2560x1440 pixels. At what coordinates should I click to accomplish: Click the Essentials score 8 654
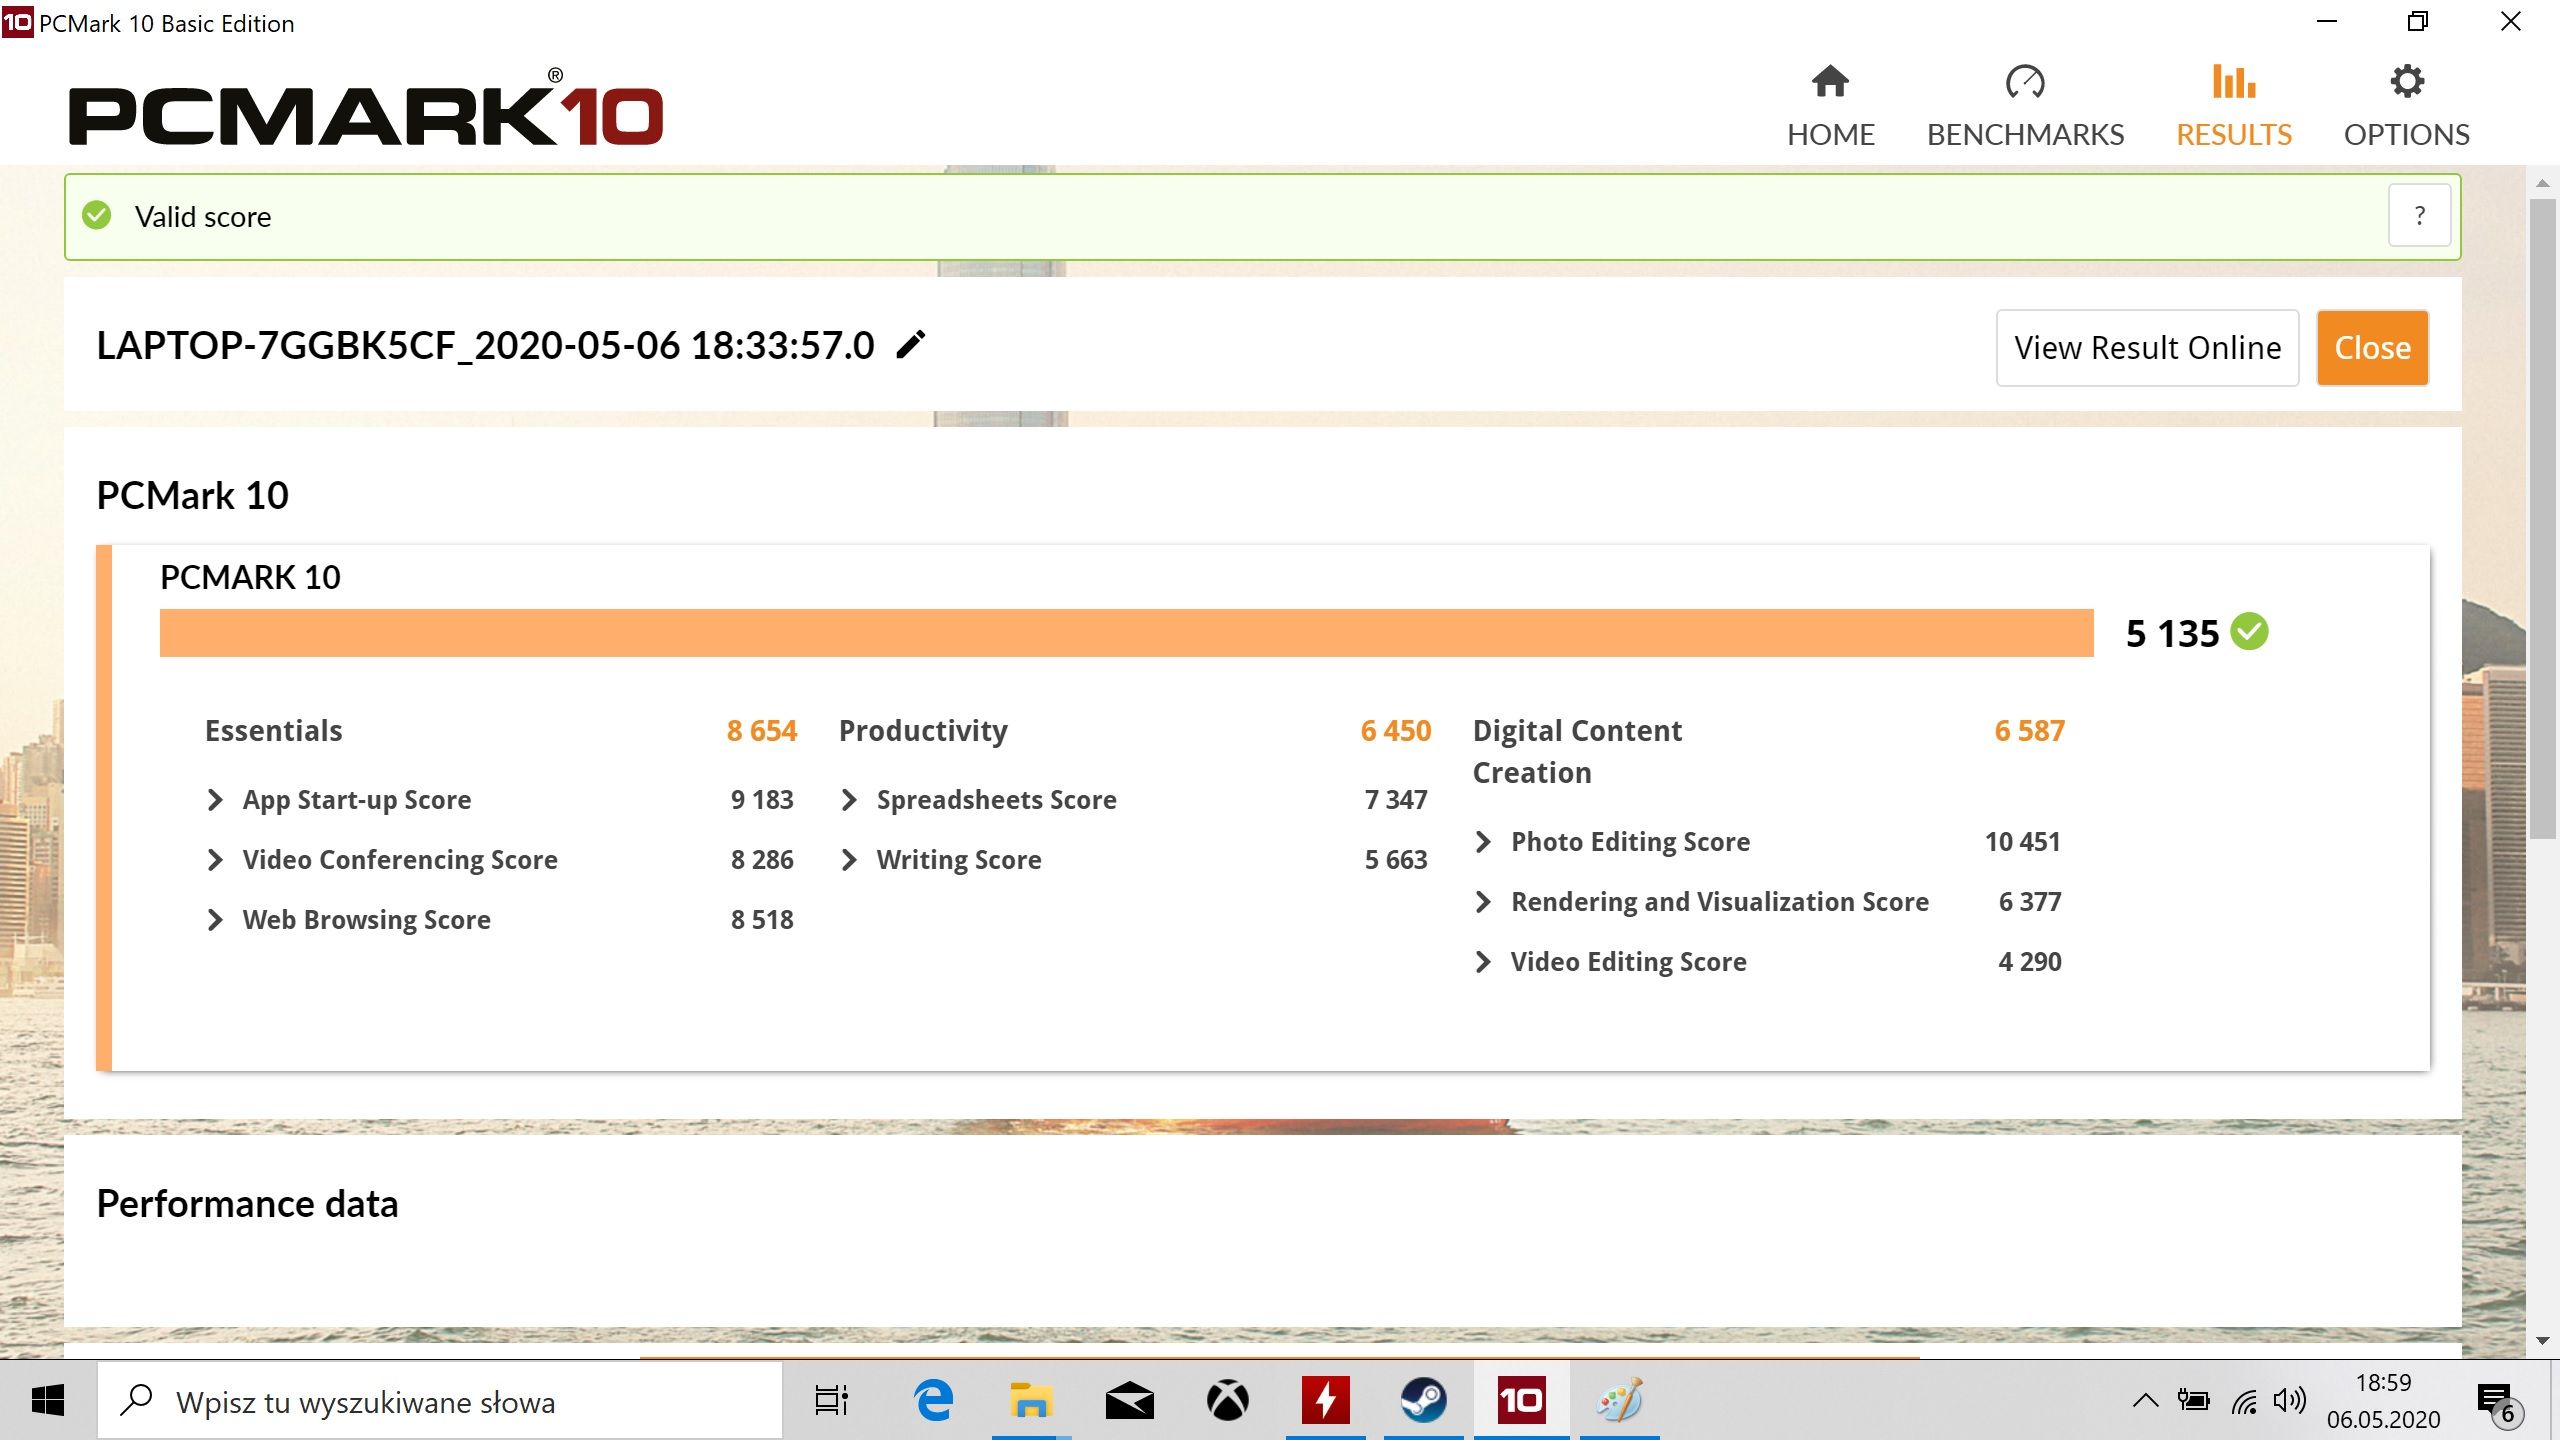(x=761, y=731)
